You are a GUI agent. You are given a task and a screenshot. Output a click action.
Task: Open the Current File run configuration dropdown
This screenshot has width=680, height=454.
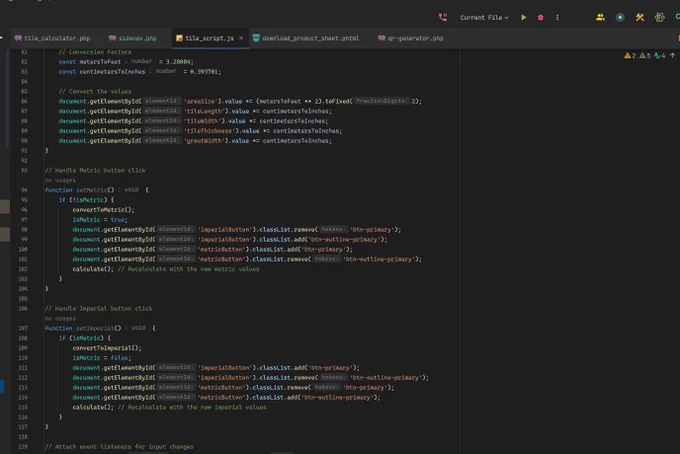coord(484,18)
